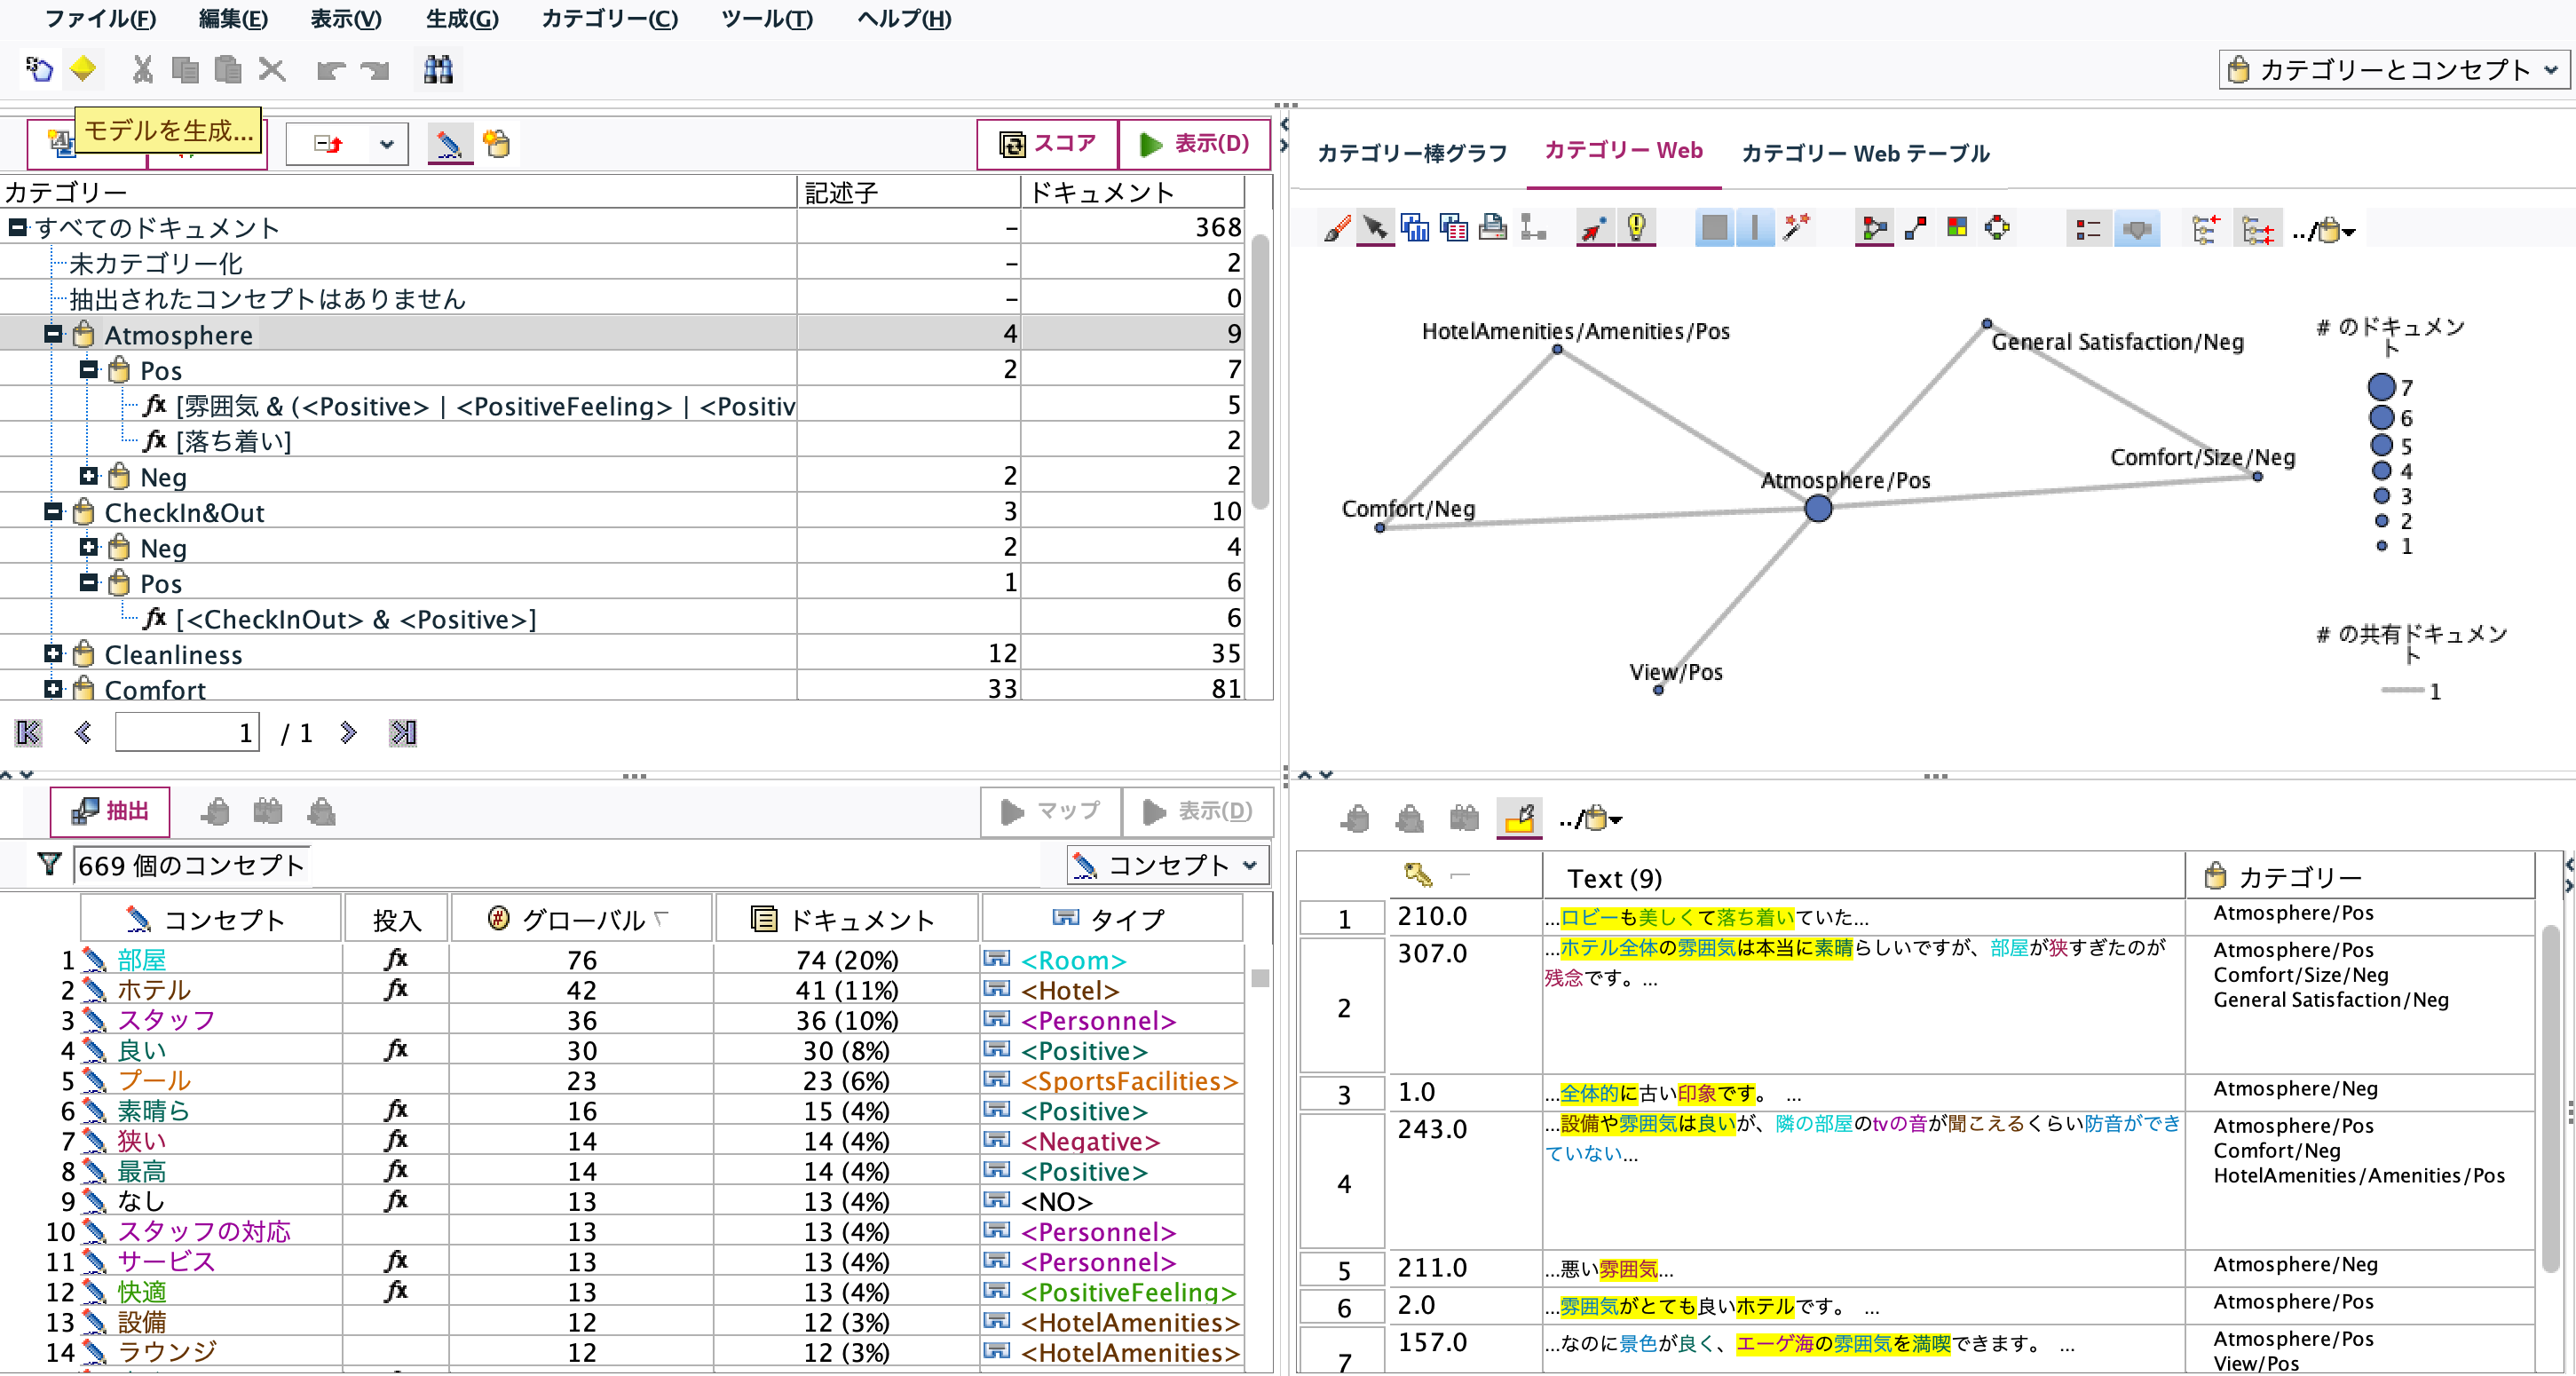The image size is (2576, 1376).
Task: Switch to the カテゴリー棒グラフ tab
Action: click(x=1411, y=152)
